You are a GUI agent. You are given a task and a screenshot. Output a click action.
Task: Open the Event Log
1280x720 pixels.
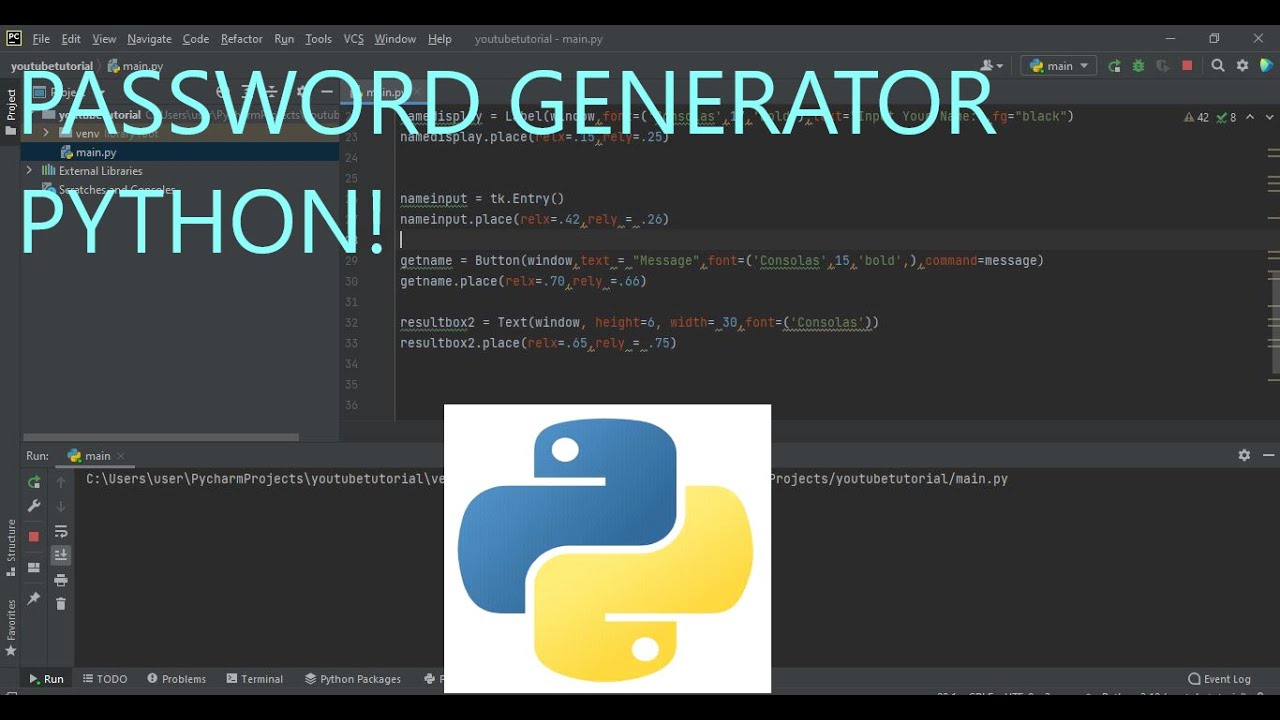tap(1220, 679)
